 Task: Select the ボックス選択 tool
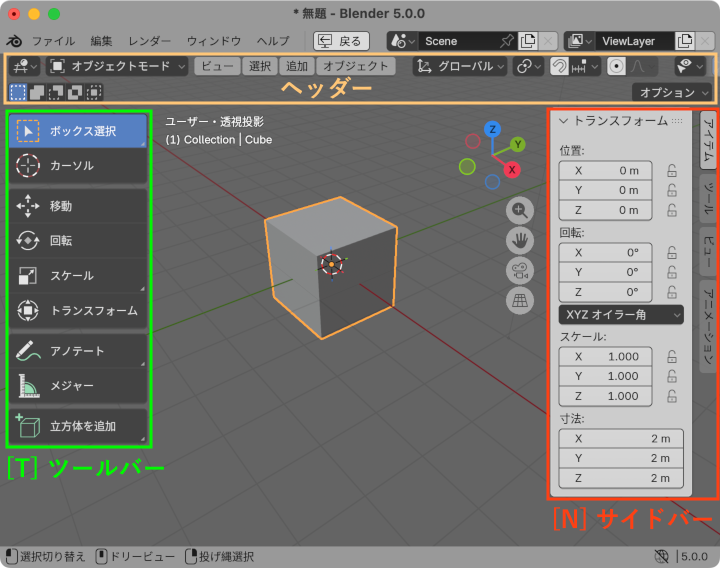pos(77,131)
